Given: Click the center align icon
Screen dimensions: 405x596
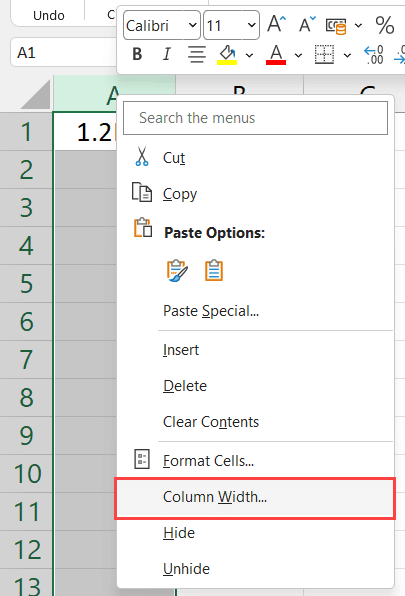Looking at the screenshot, I should 197,54.
